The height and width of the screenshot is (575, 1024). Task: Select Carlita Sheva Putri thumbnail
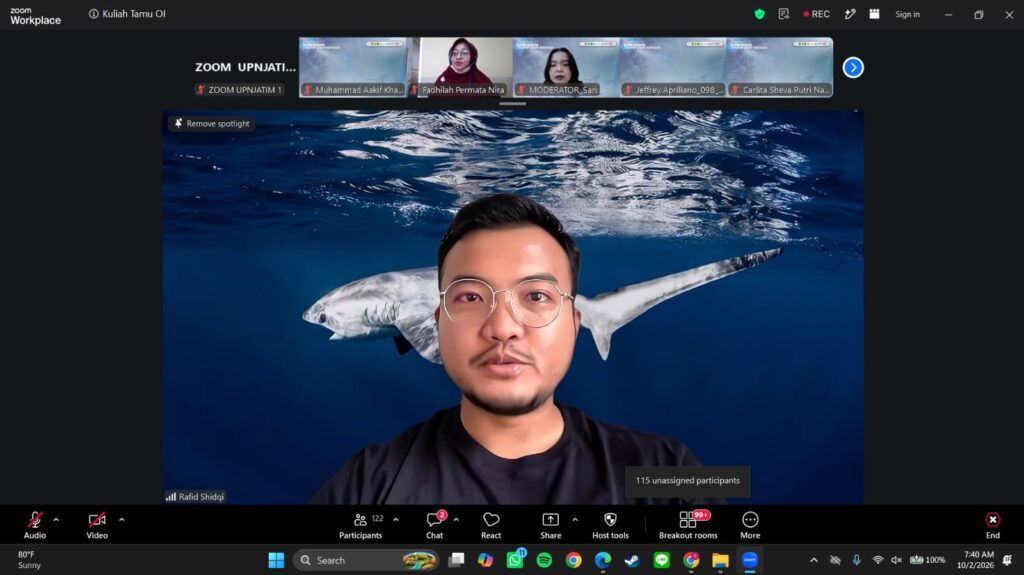[x=779, y=67]
